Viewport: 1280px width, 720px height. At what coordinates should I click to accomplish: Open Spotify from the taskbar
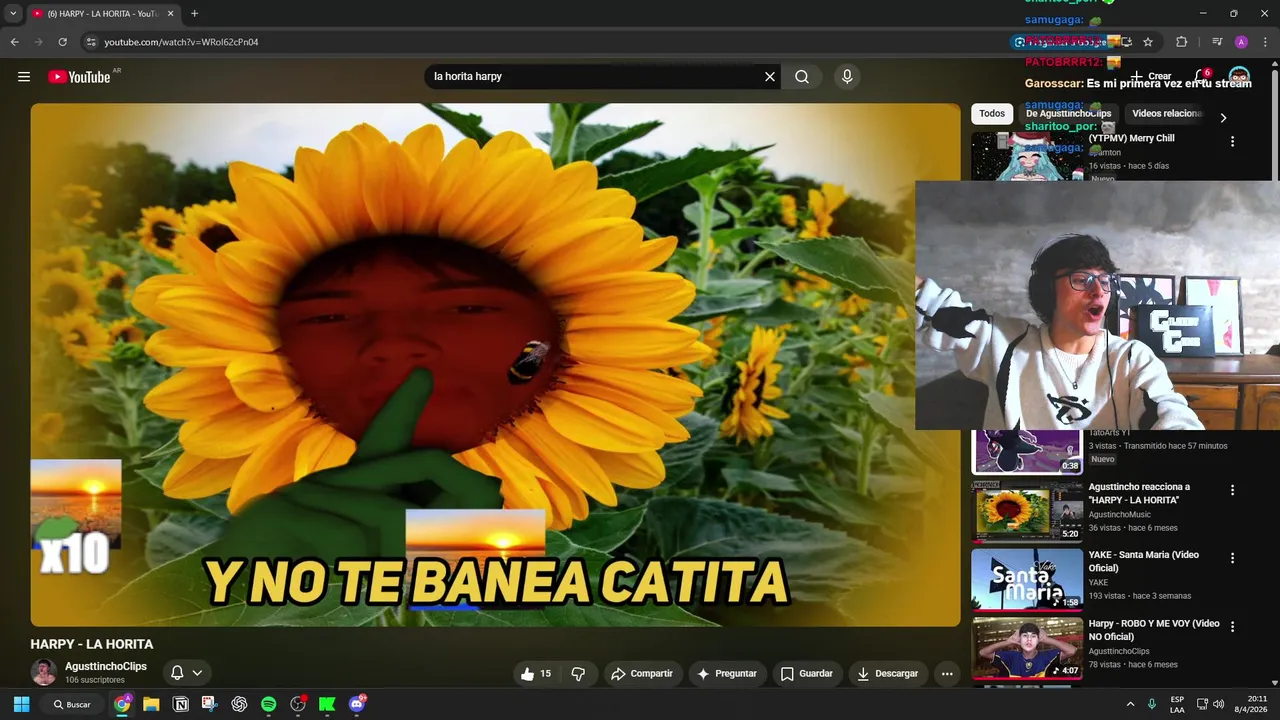269,704
